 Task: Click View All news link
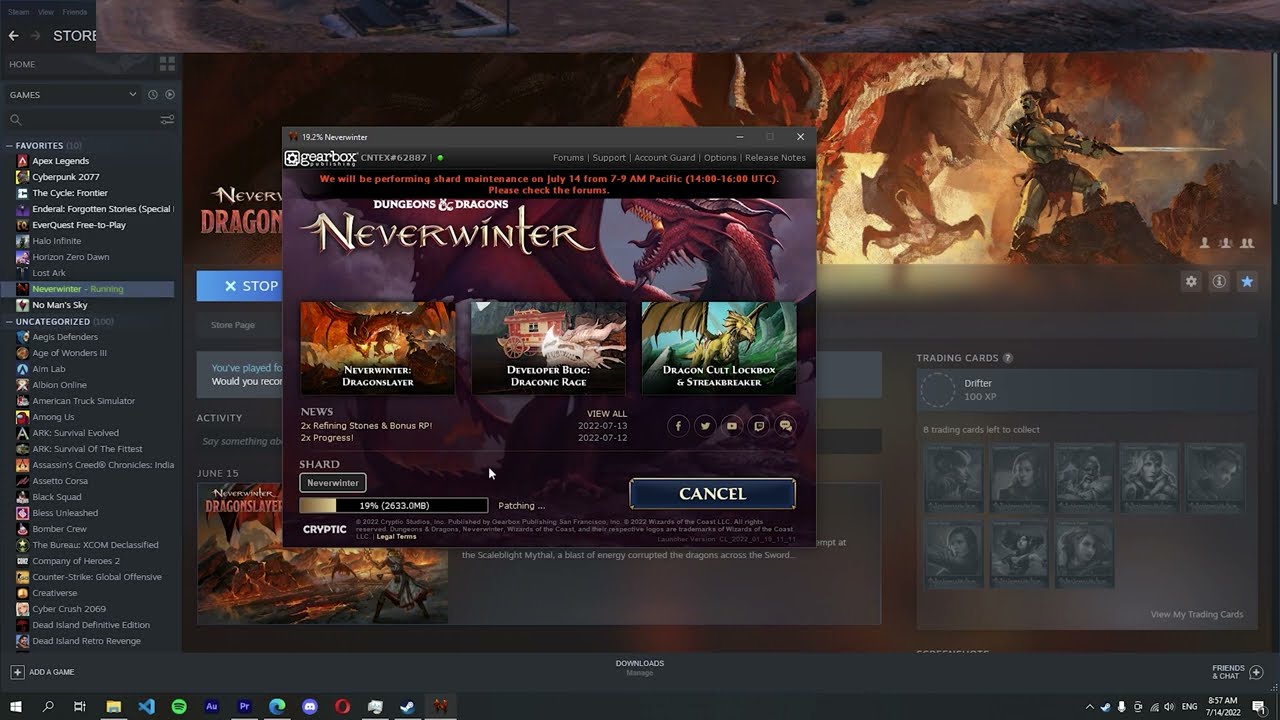607,414
